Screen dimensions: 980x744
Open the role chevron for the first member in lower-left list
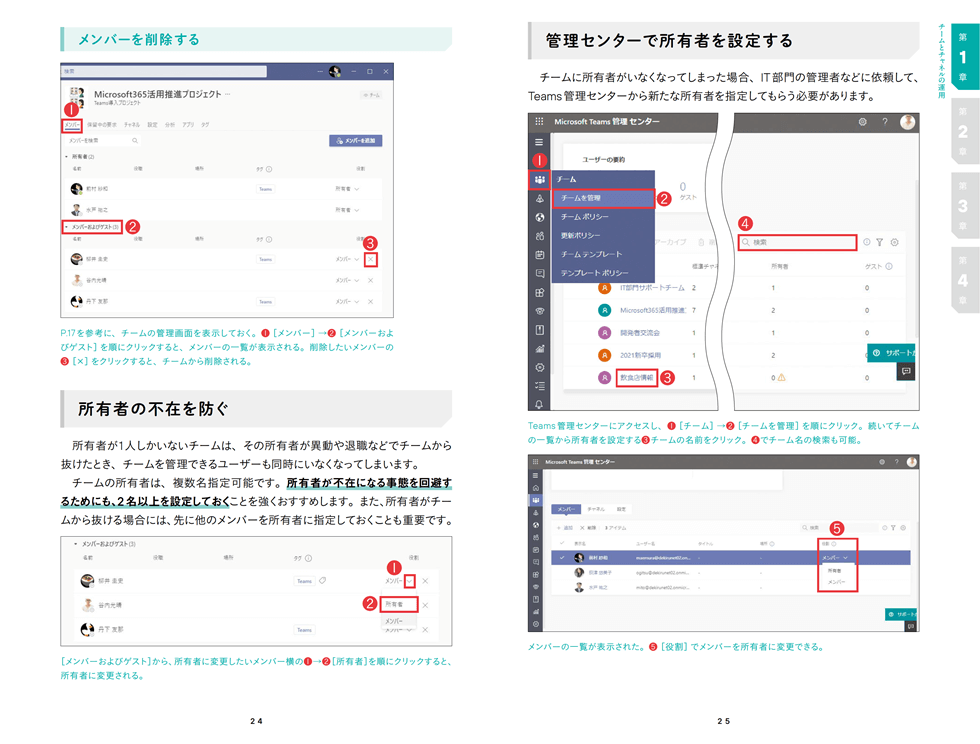(409, 581)
